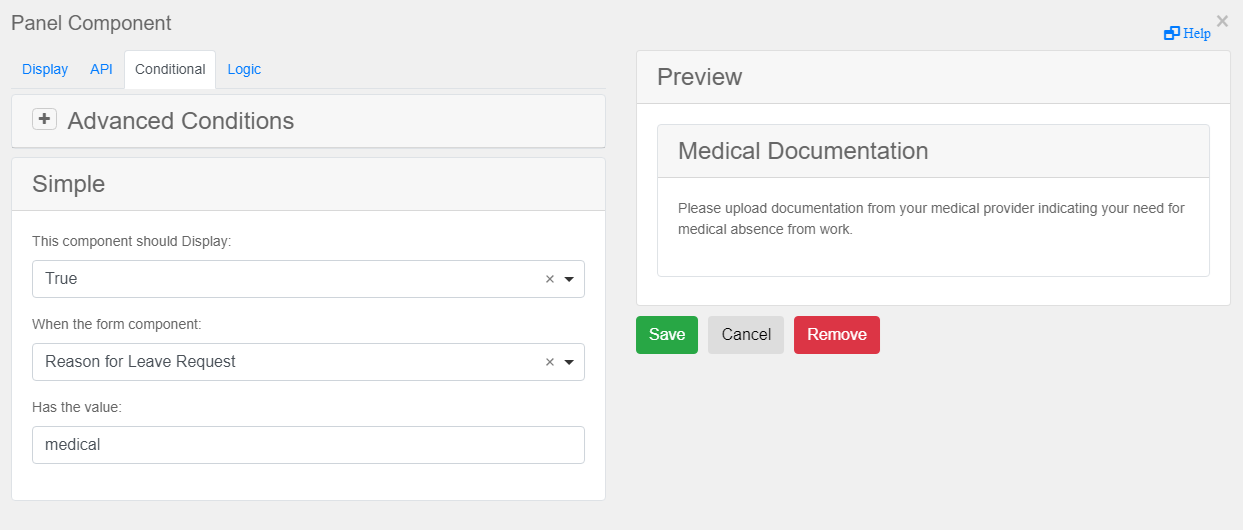Click the 'True' select box text
This screenshot has height=530, width=1243.
point(61,279)
